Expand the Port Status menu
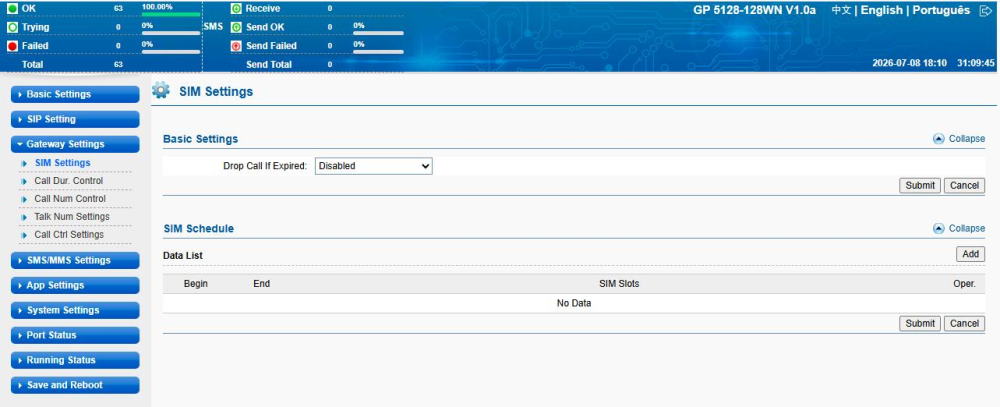 (x=75, y=335)
